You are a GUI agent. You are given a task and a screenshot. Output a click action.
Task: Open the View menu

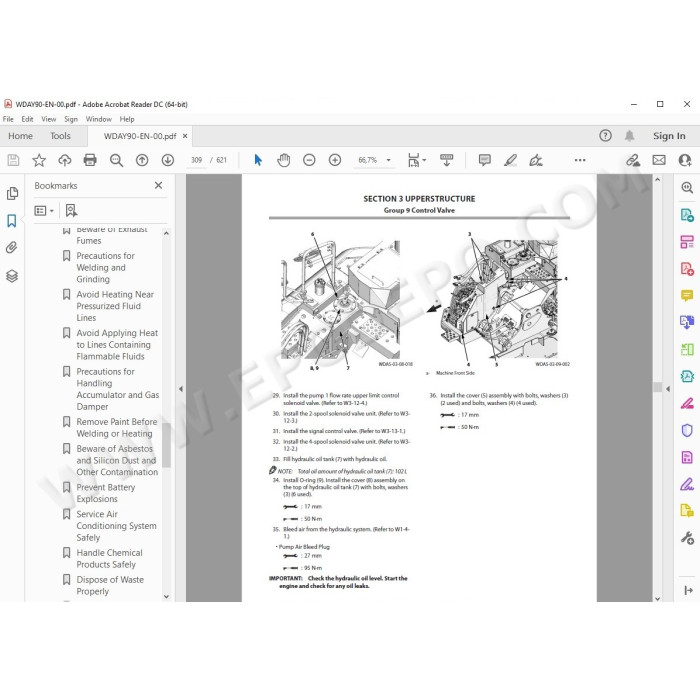click(x=49, y=119)
